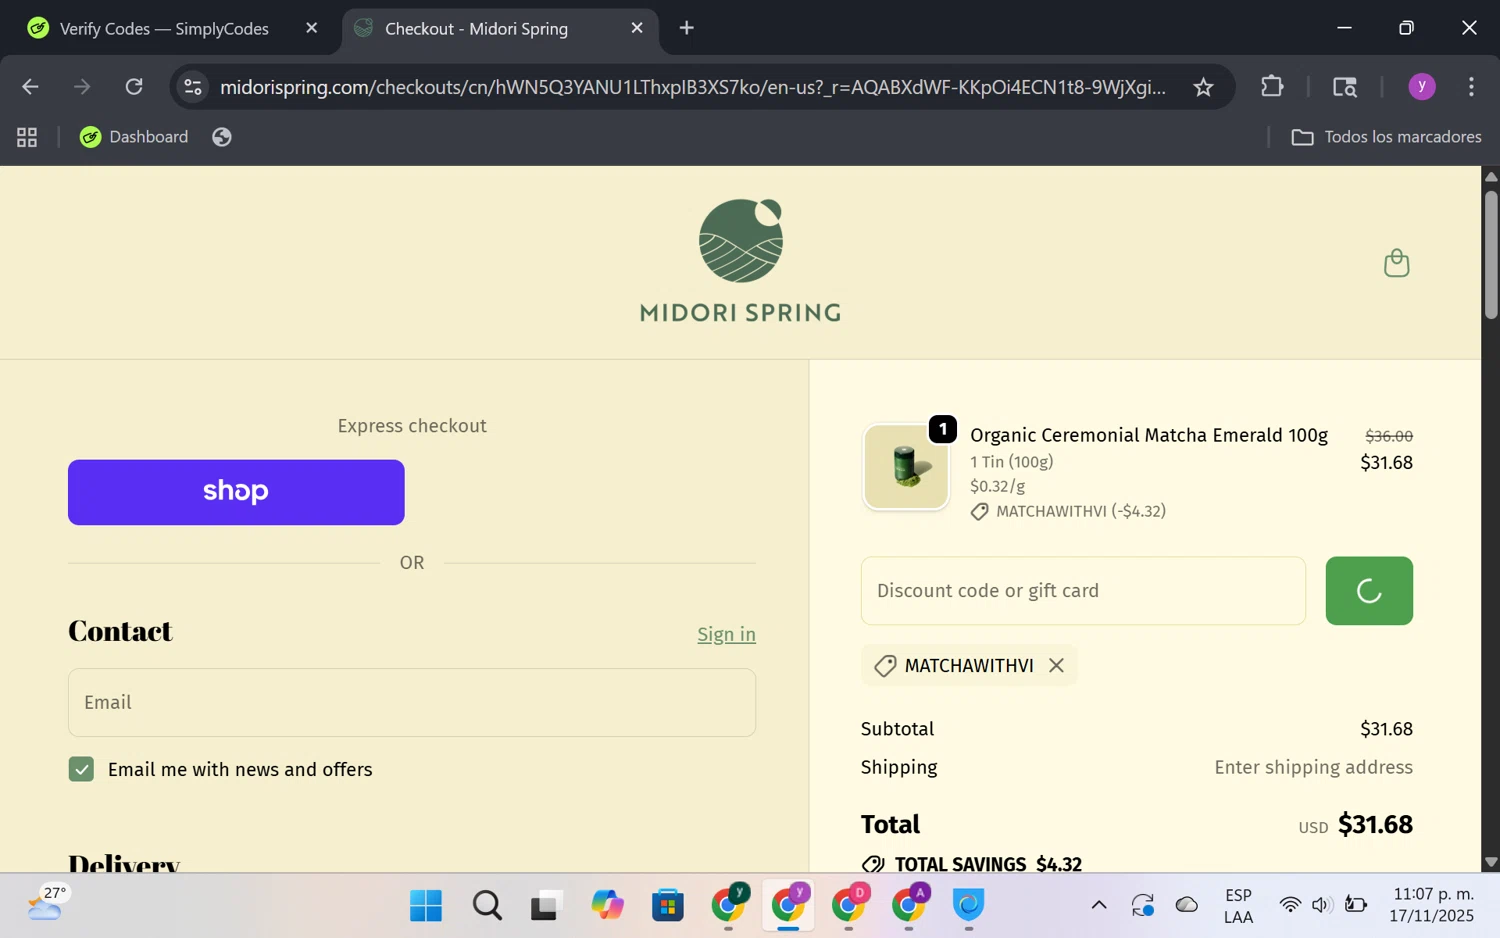The width and height of the screenshot is (1500, 938).
Task: Open the Chrome three-dot menu
Action: coord(1471,87)
